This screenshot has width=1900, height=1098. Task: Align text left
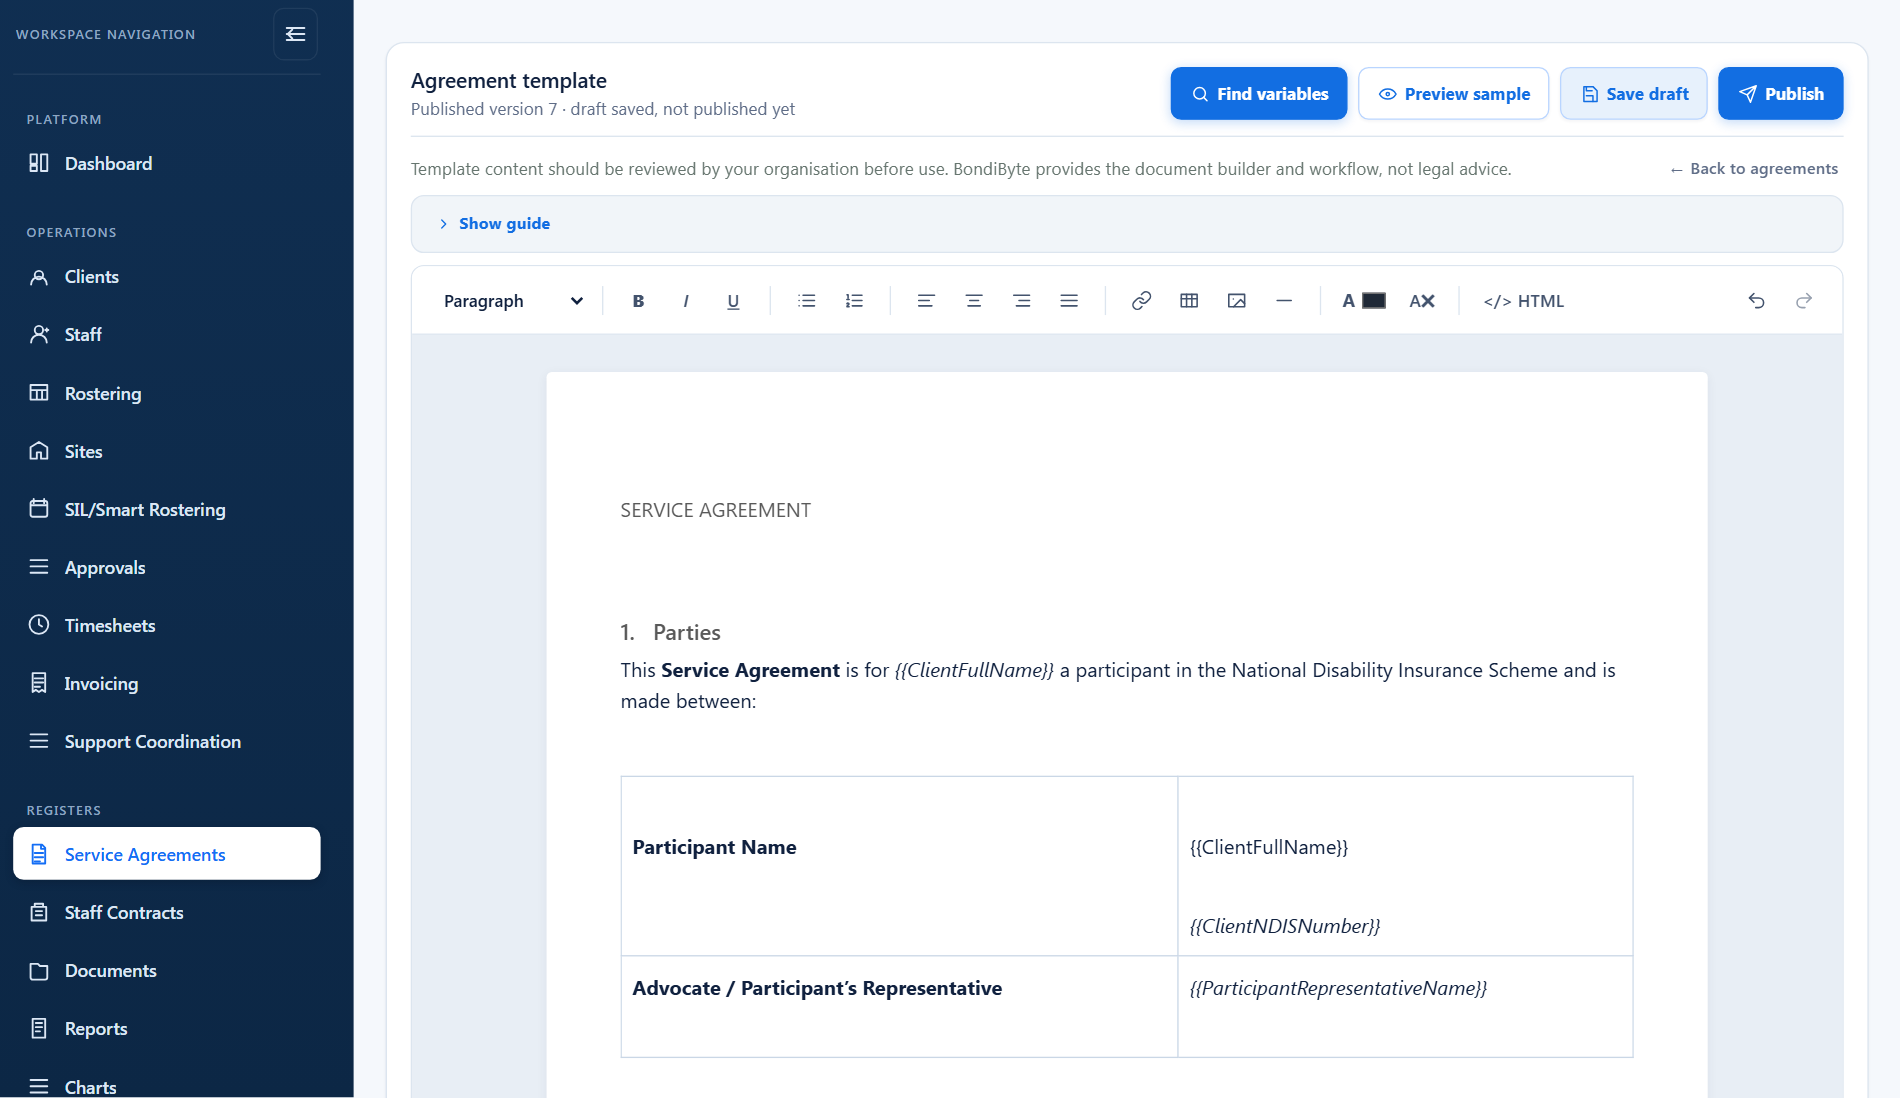tap(926, 301)
